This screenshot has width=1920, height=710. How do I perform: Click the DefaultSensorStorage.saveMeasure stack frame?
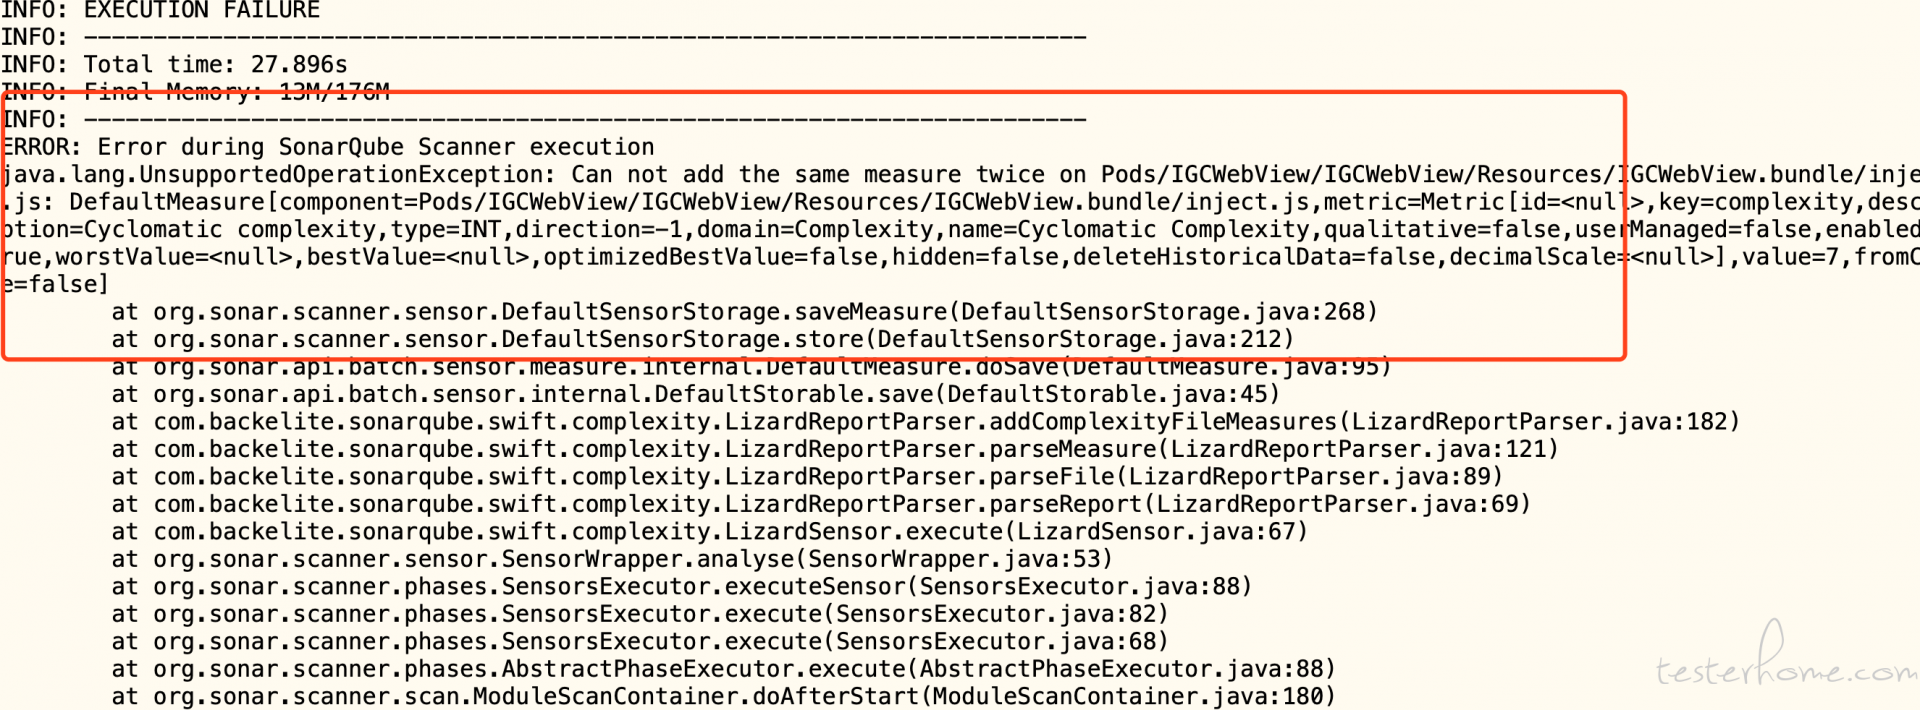744,312
